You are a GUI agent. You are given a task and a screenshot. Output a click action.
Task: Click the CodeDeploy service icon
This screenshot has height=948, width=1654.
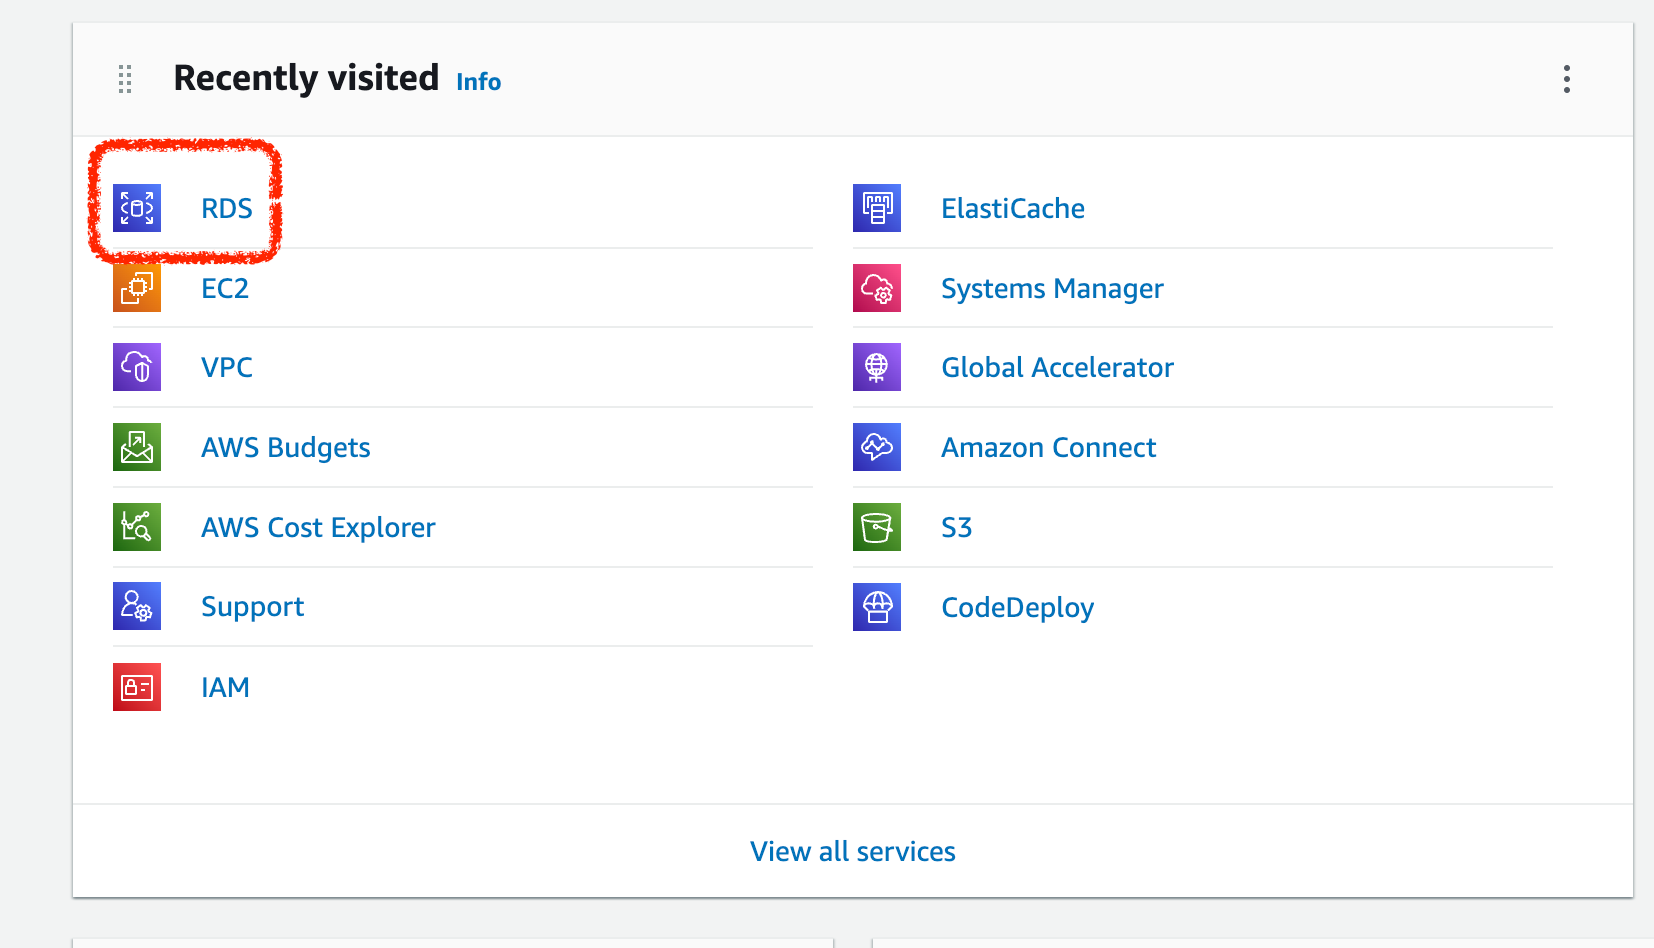click(877, 607)
